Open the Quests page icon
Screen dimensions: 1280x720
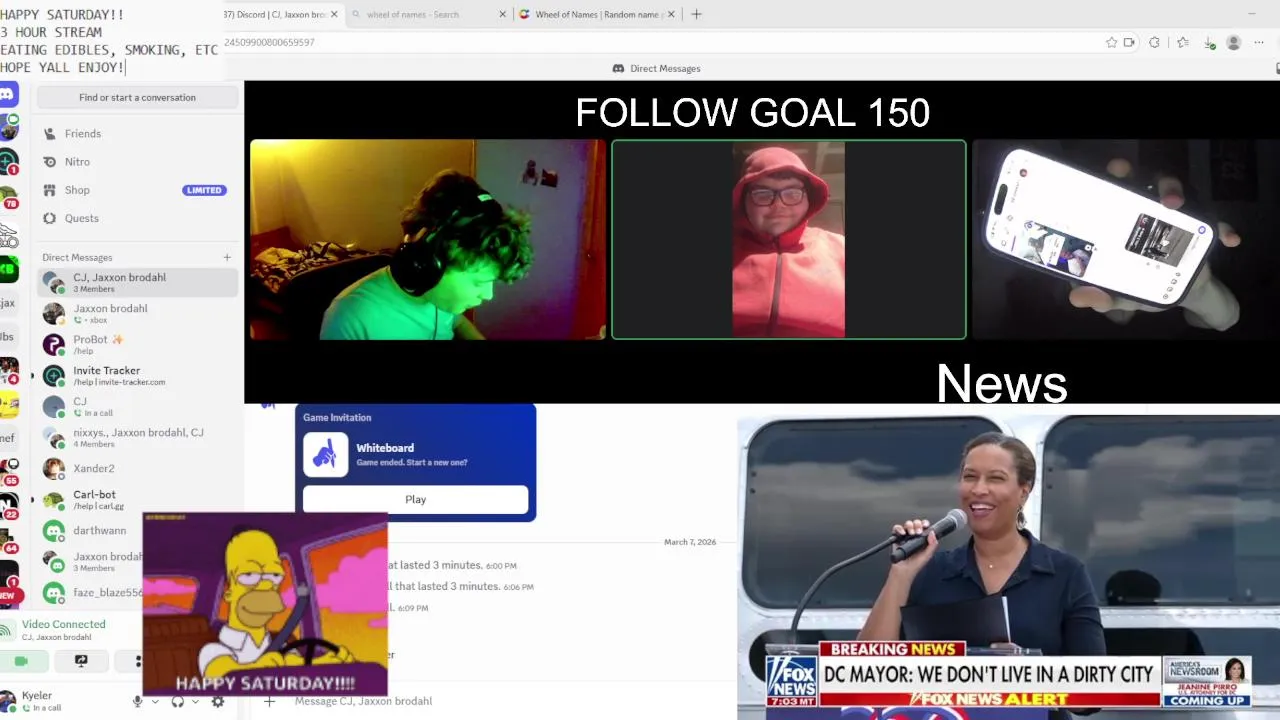pyautogui.click(x=49, y=218)
